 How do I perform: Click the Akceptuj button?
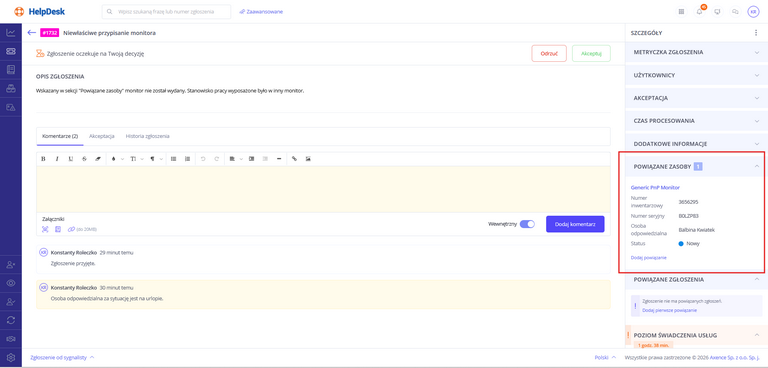click(591, 53)
